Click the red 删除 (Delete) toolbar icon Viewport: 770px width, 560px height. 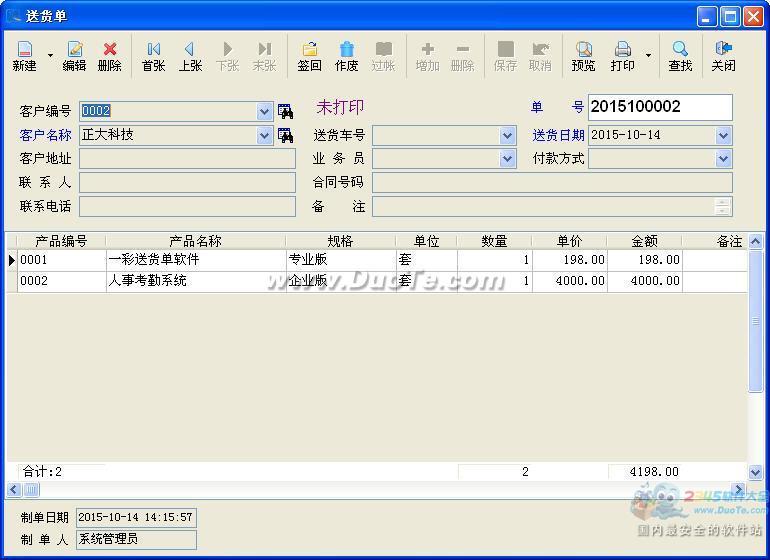click(x=110, y=56)
